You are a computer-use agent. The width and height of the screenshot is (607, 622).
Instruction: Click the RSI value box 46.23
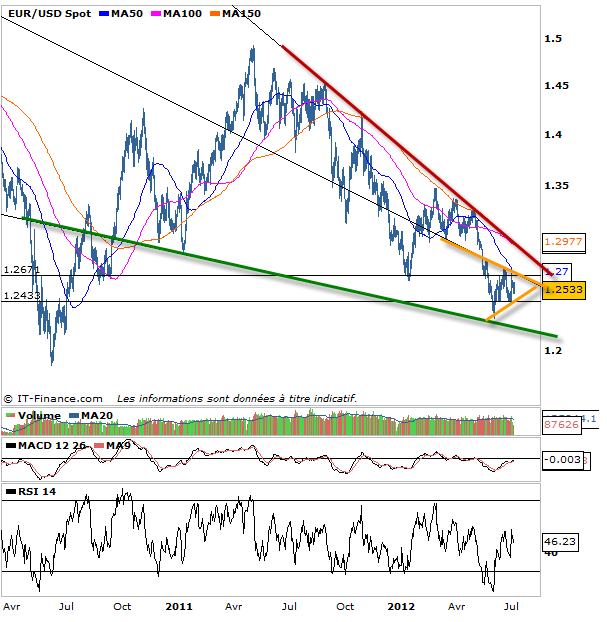pyautogui.click(x=560, y=541)
